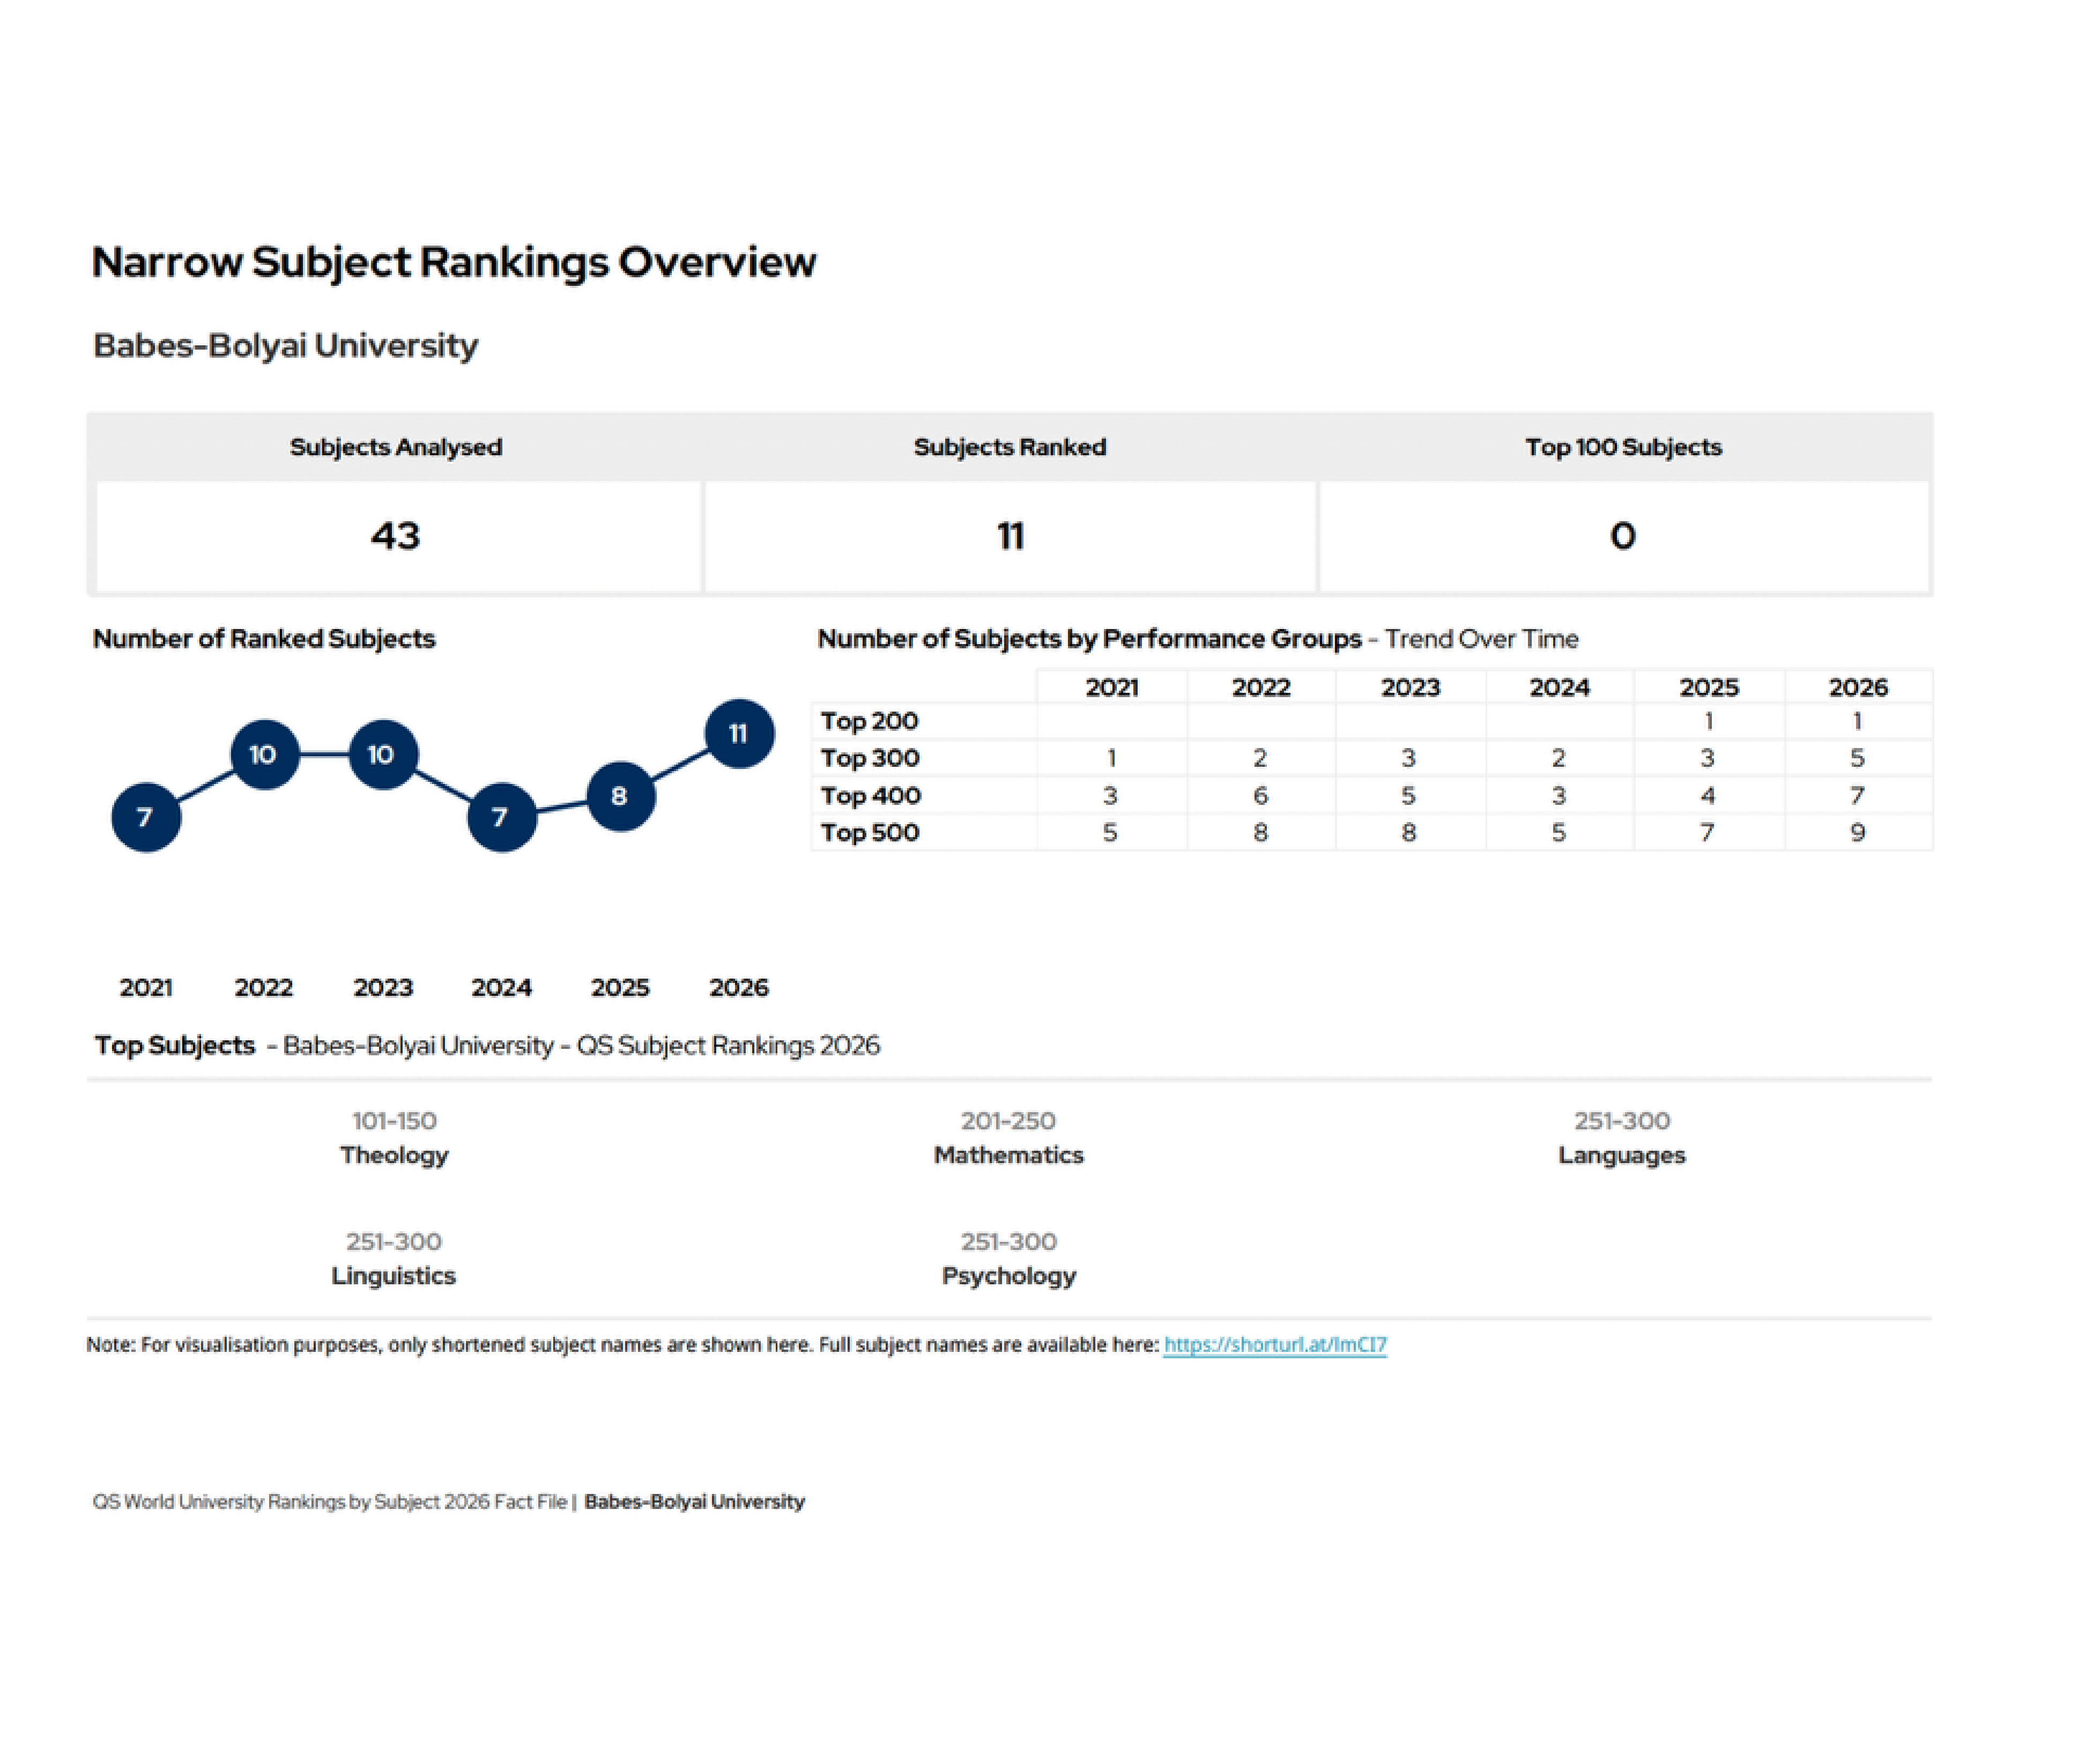The image size is (2100, 1761).
Task: Click the 2024 year label under the chart
Action: [501, 987]
